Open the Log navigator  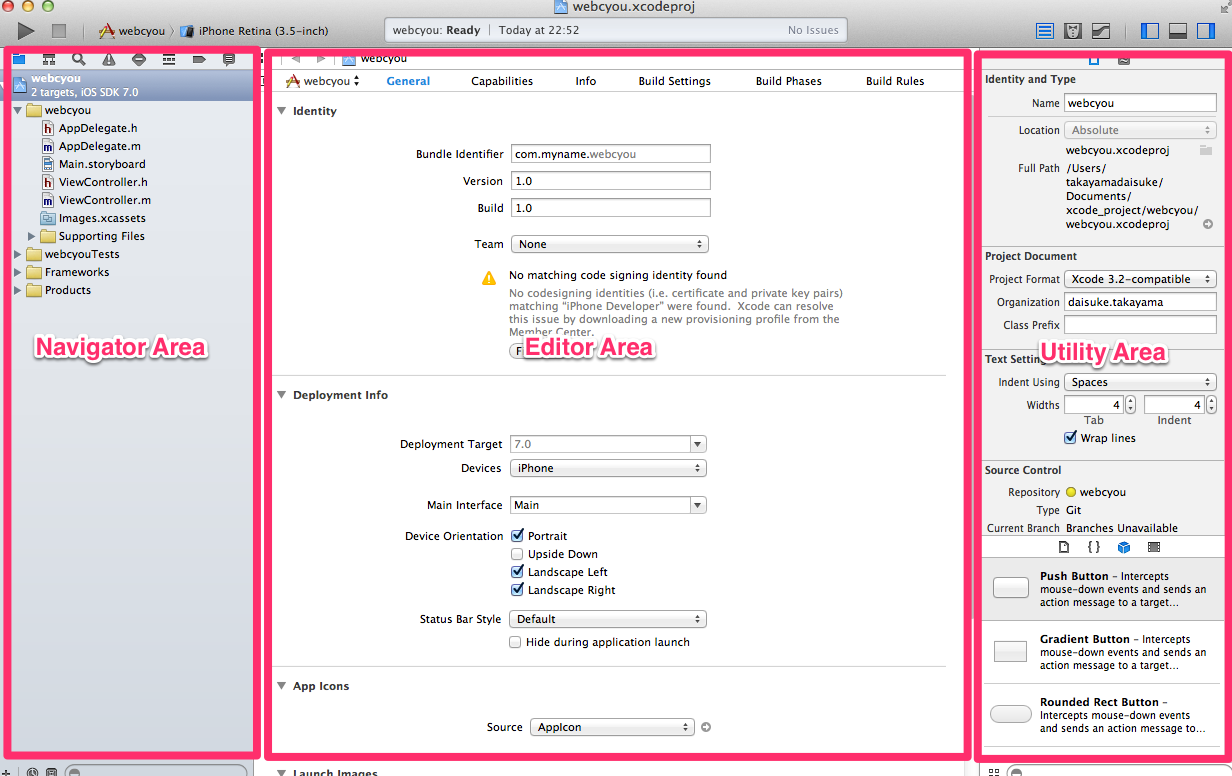[x=229, y=60]
